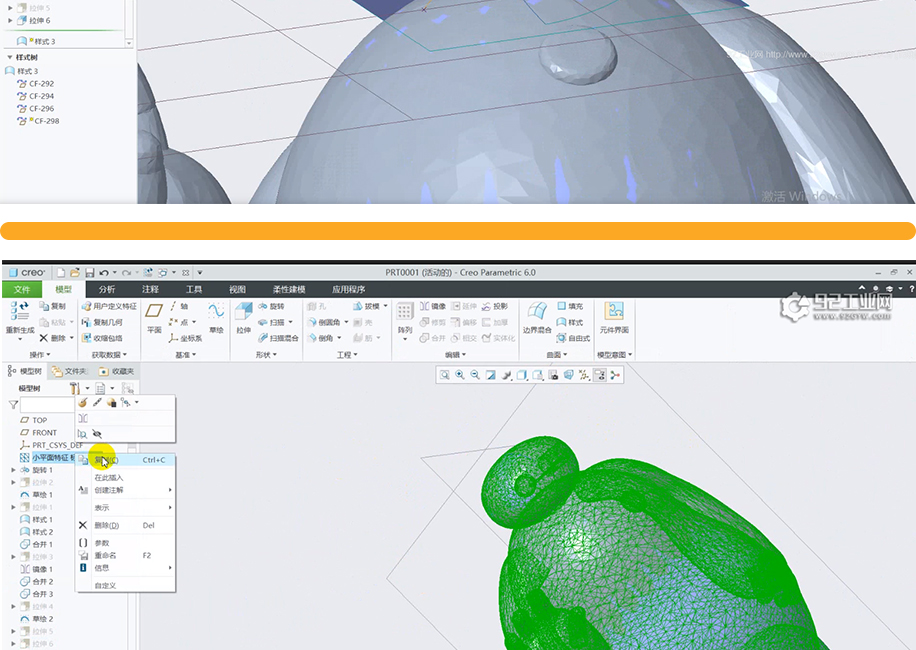The height and width of the screenshot is (650, 916).
Task: Click the 坐标系 (Coordinate System) tool
Action: (185, 338)
